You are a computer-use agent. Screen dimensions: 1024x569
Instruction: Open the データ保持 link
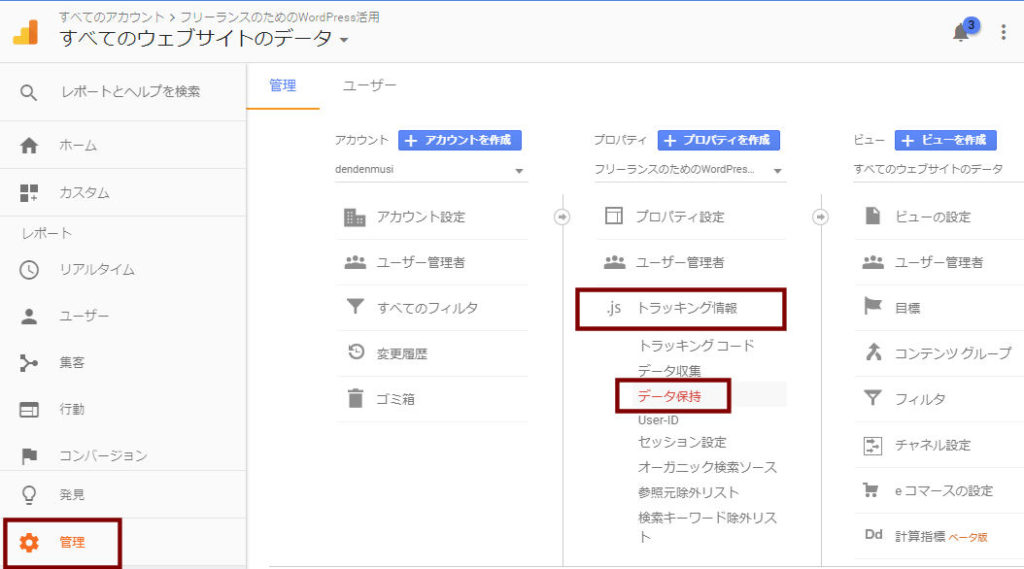tap(669, 396)
